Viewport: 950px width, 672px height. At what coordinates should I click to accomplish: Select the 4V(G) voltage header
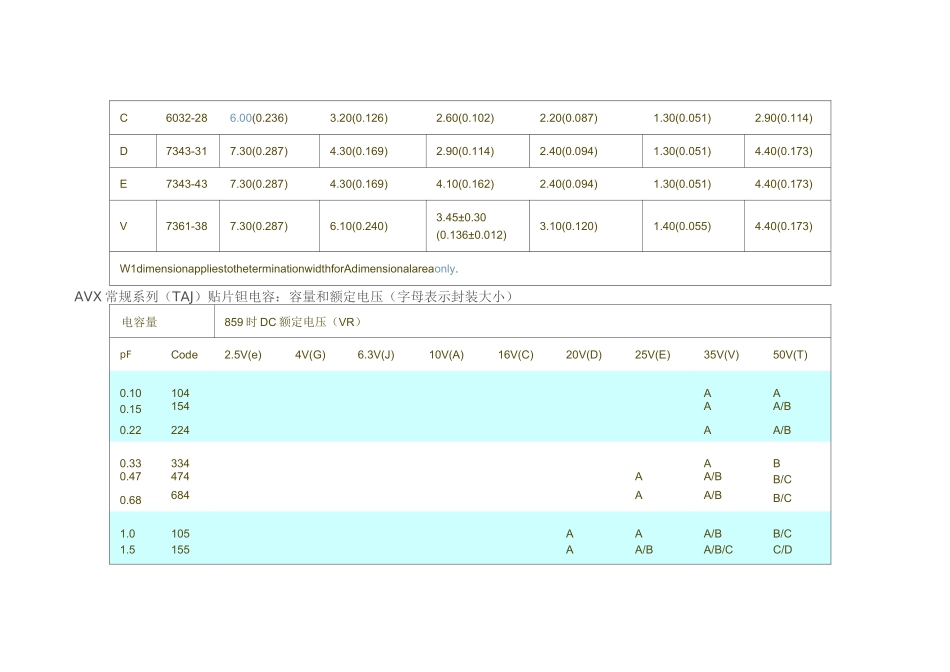tap(310, 355)
